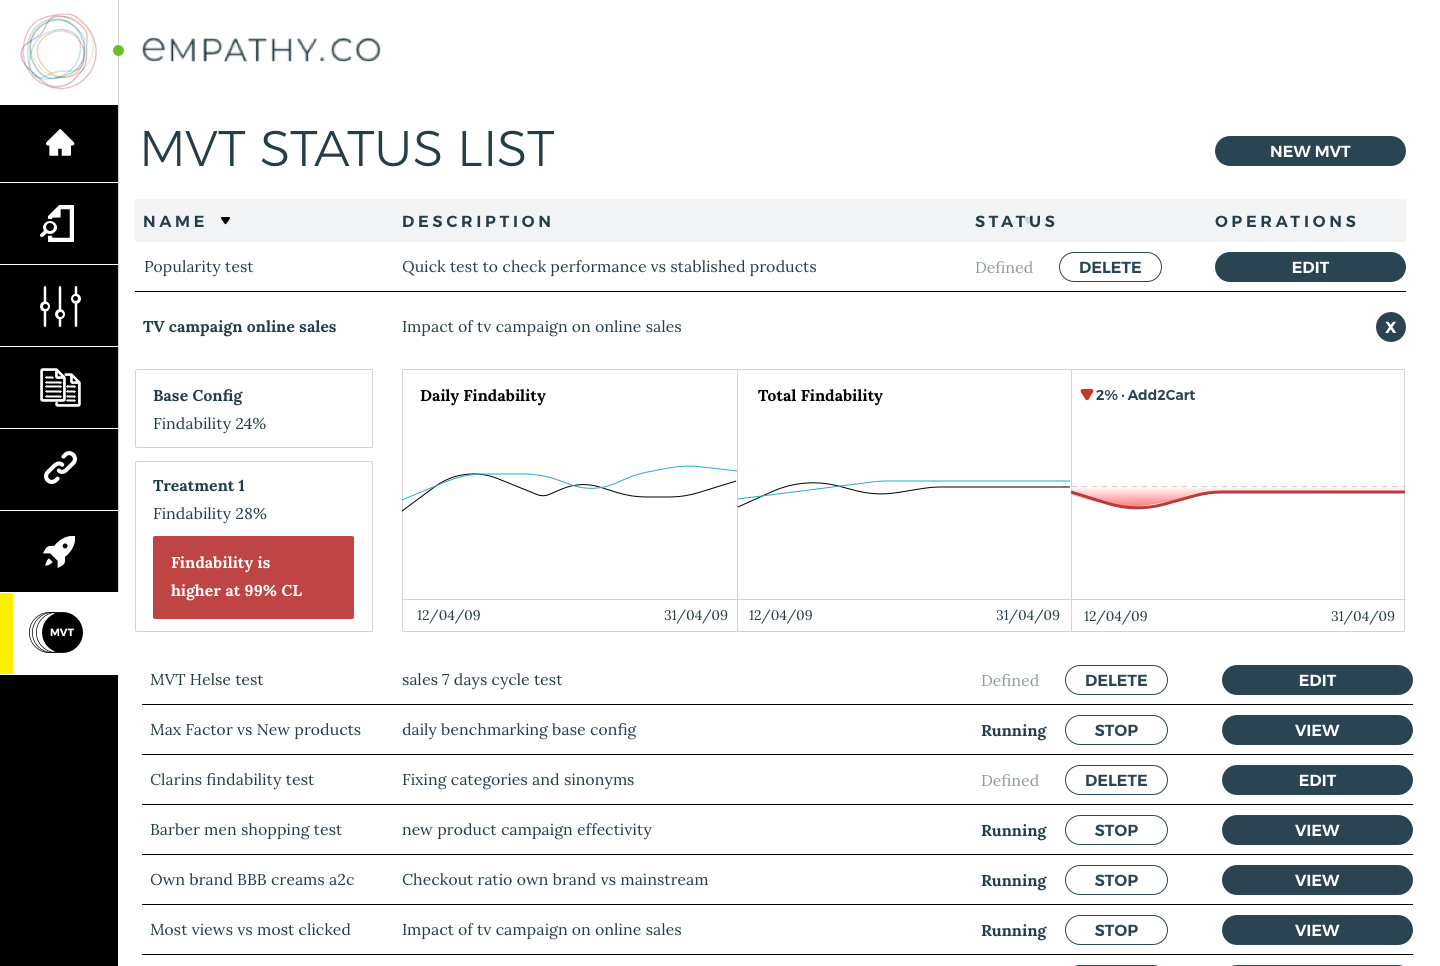
Task: Click the red down arrow by 2% Add2Cart
Action: 1087,395
